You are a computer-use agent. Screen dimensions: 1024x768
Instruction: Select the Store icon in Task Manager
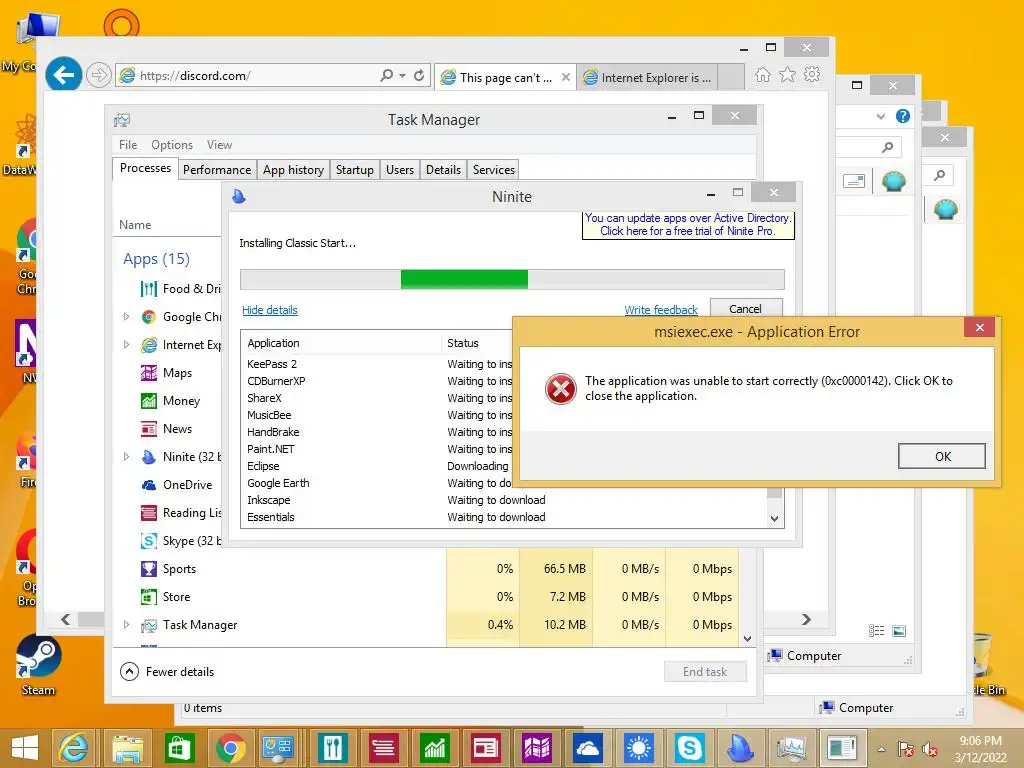pyautogui.click(x=149, y=597)
